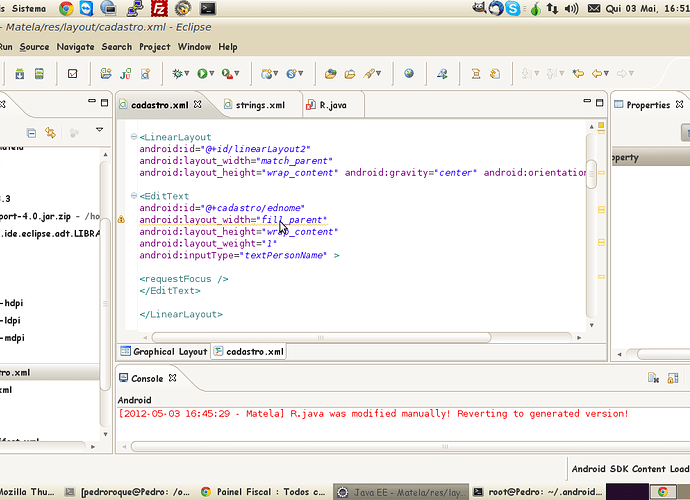Toggle Link with Editor in left panel
This screenshot has height=500, width=690.
pyautogui.click(x=50, y=132)
